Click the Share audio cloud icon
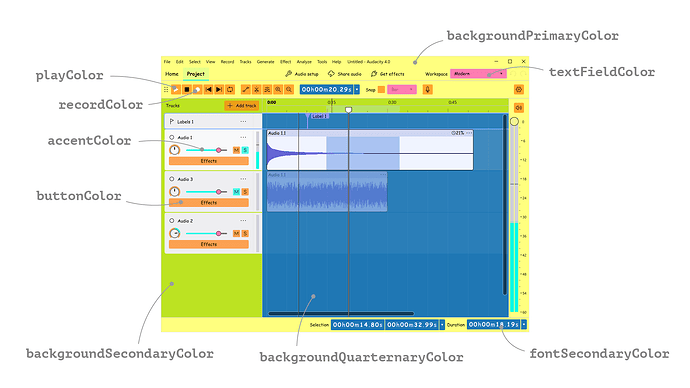 click(x=331, y=74)
